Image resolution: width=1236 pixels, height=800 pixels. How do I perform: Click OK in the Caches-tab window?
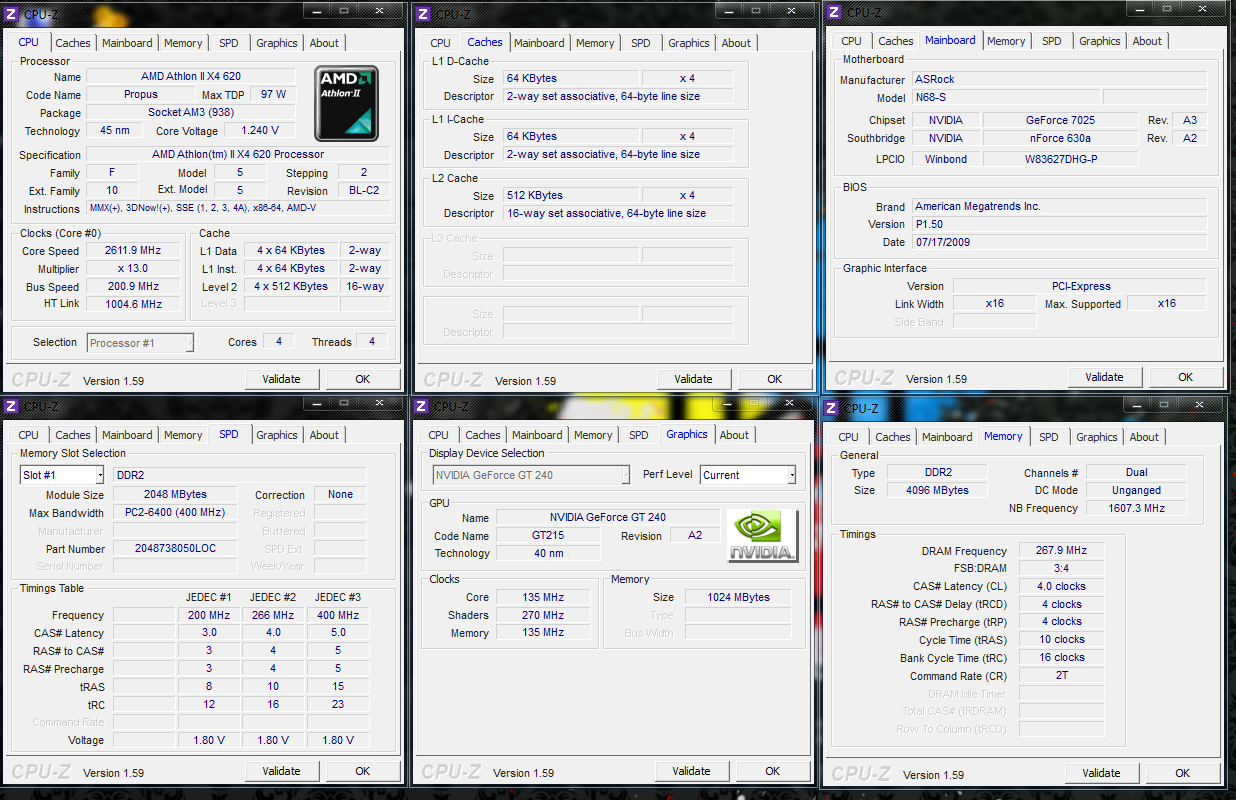point(774,379)
